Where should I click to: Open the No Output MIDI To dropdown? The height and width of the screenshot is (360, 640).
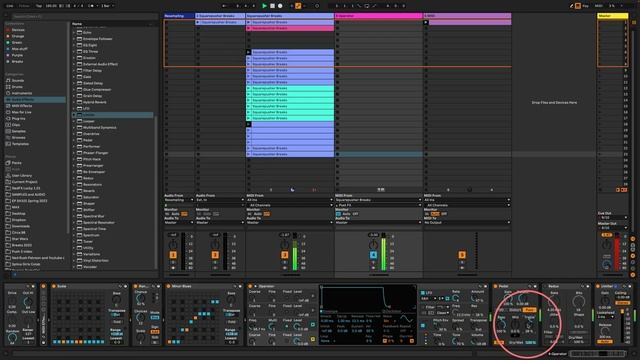[467, 222]
